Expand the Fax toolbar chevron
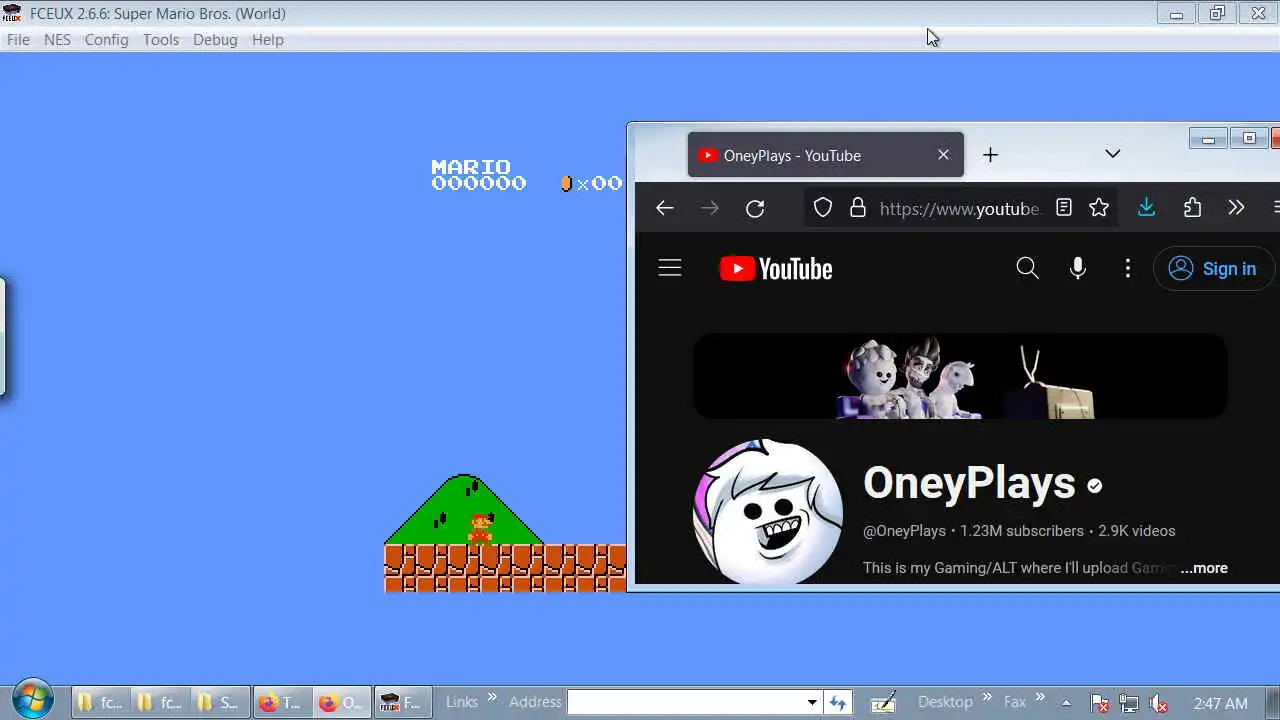The height and width of the screenshot is (720, 1280). point(1040,698)
